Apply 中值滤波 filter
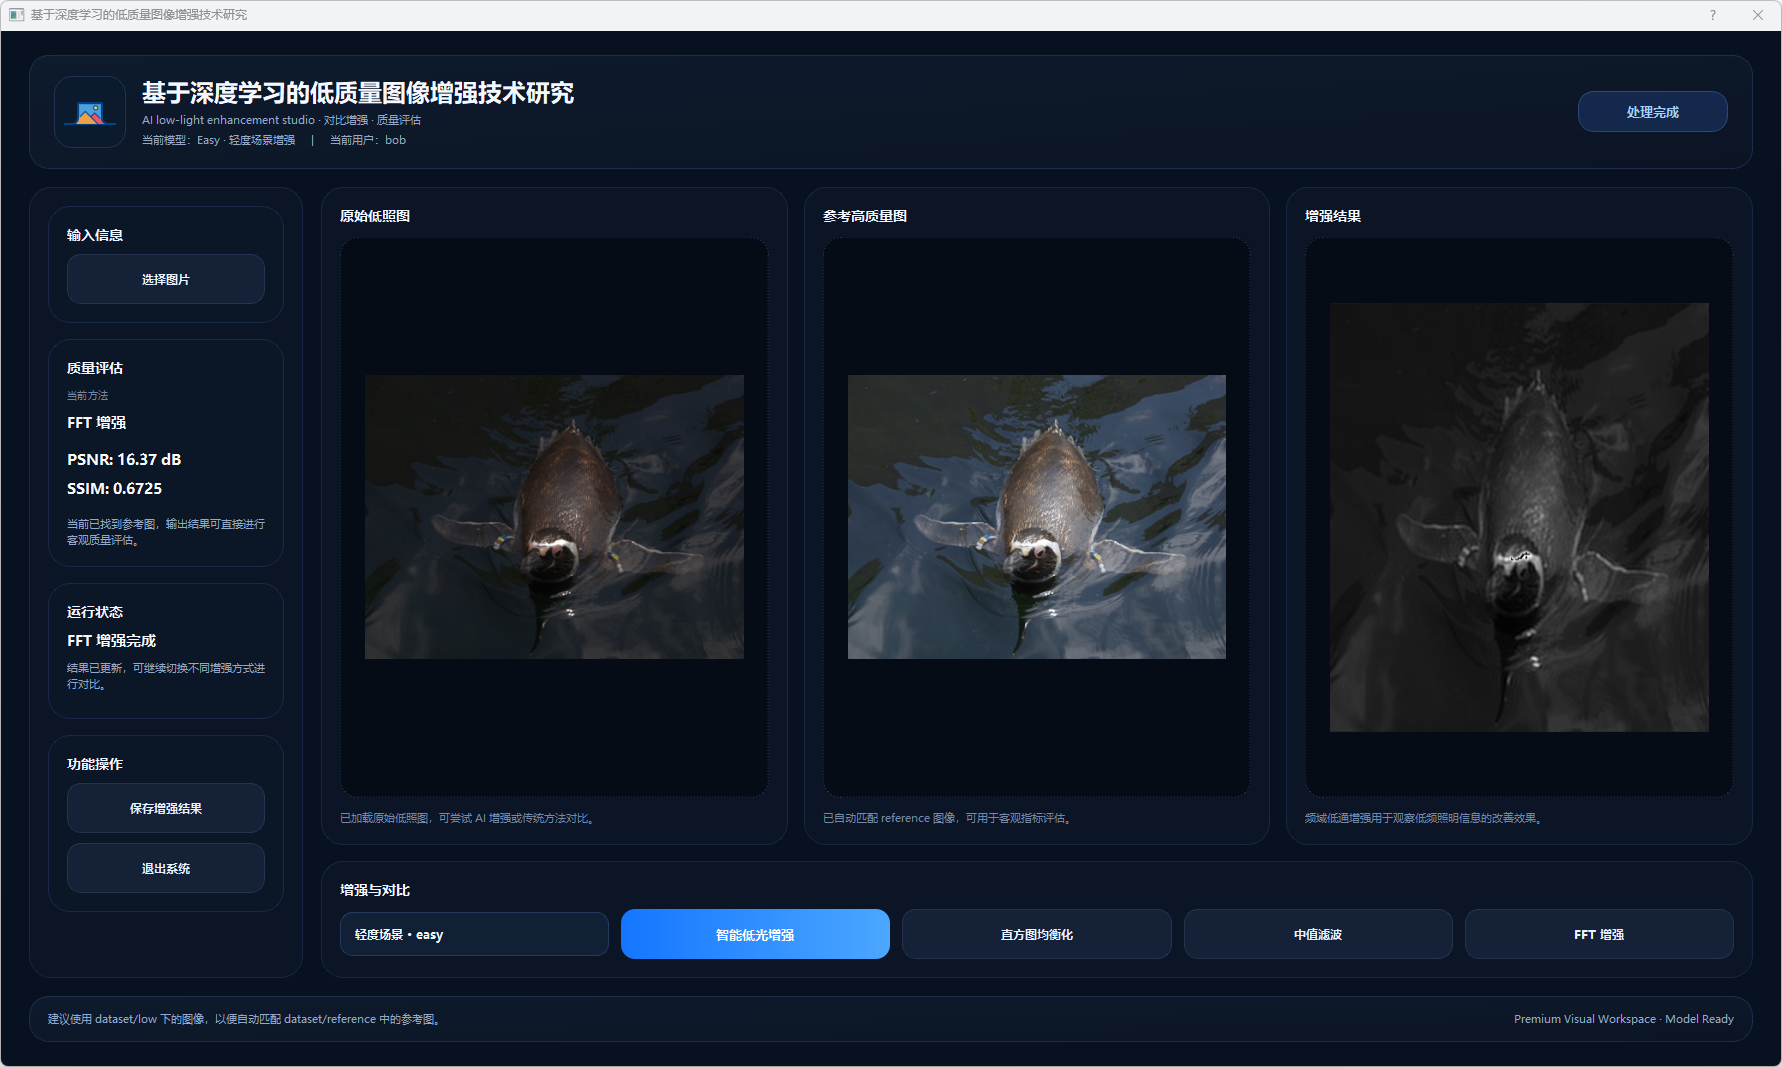 1317,934
